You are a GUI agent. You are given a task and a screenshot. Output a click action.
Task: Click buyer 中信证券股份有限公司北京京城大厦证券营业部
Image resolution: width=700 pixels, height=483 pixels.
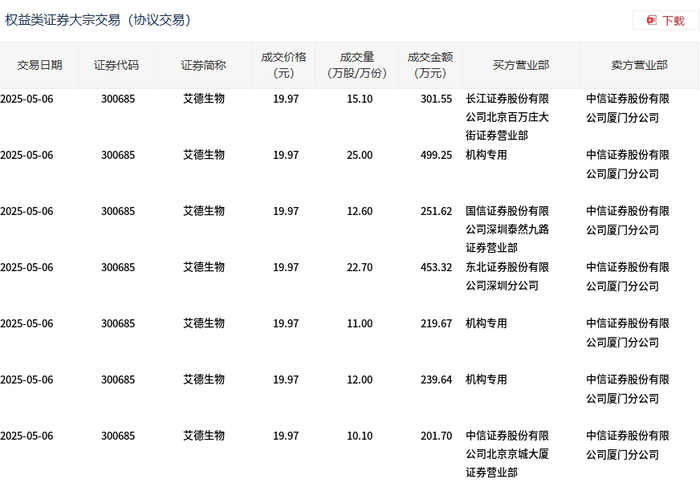tap(507, 454)
